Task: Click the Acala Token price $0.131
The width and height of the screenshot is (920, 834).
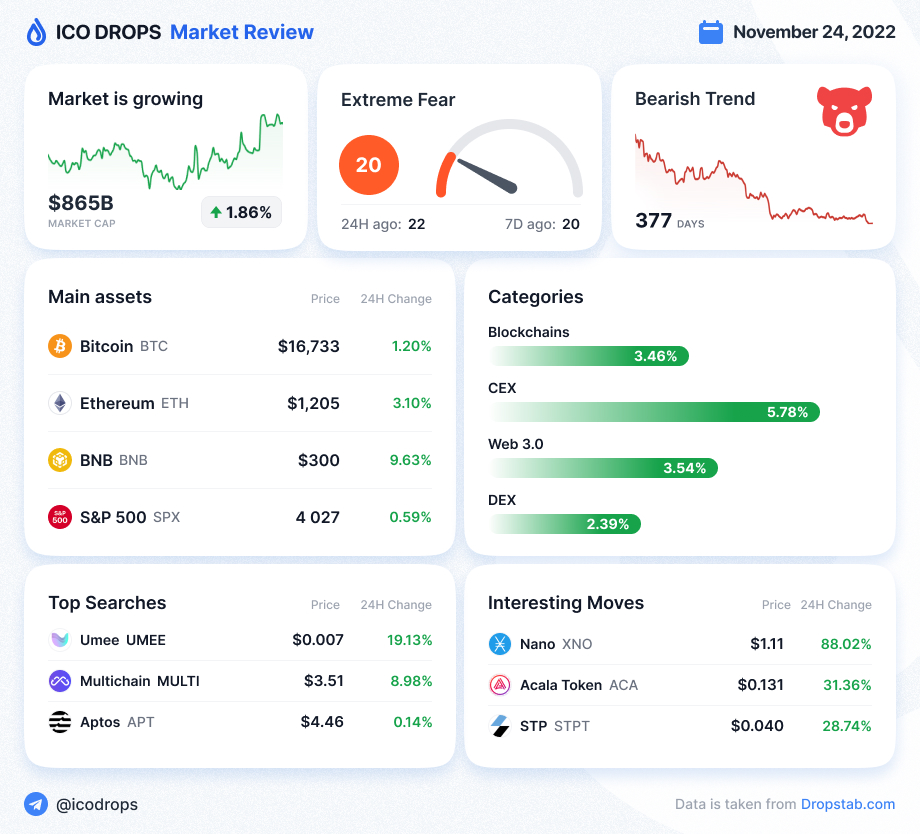Action: tap(760, 685)
